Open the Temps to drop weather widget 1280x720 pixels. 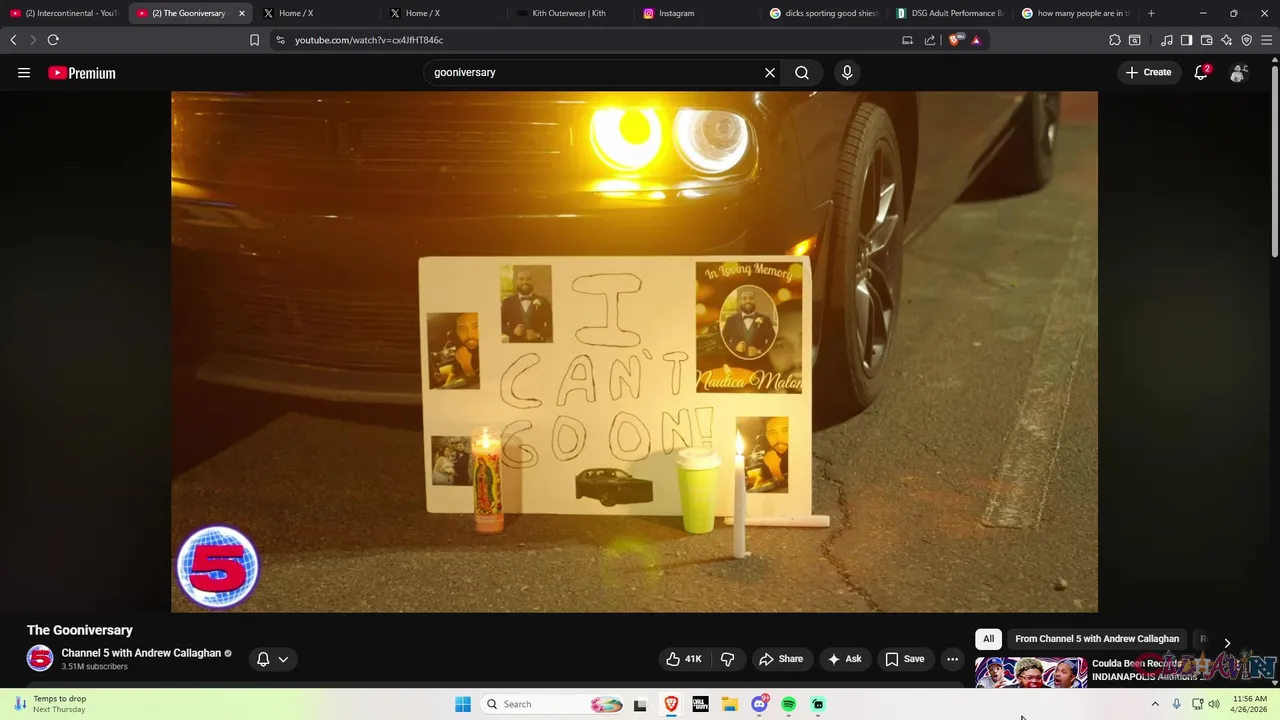tap(50, 704)
